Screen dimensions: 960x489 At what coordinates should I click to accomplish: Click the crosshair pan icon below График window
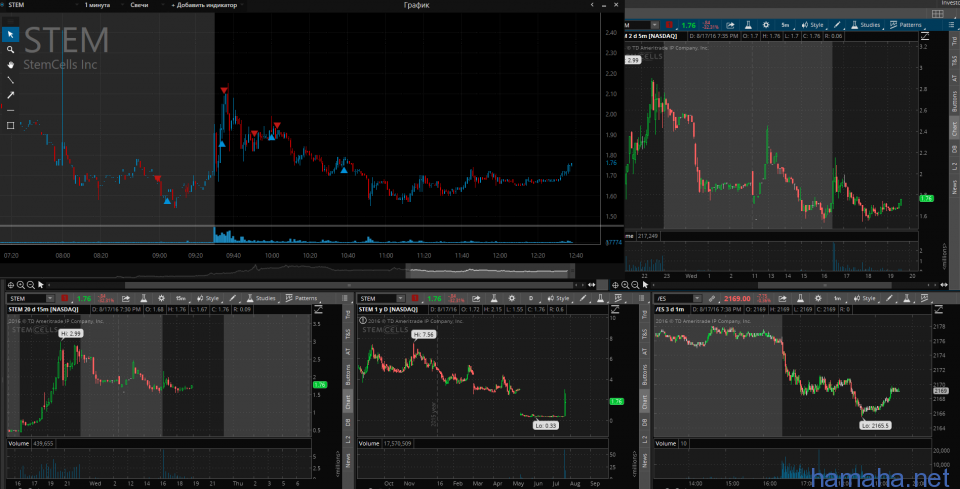[x=10, y=285]
